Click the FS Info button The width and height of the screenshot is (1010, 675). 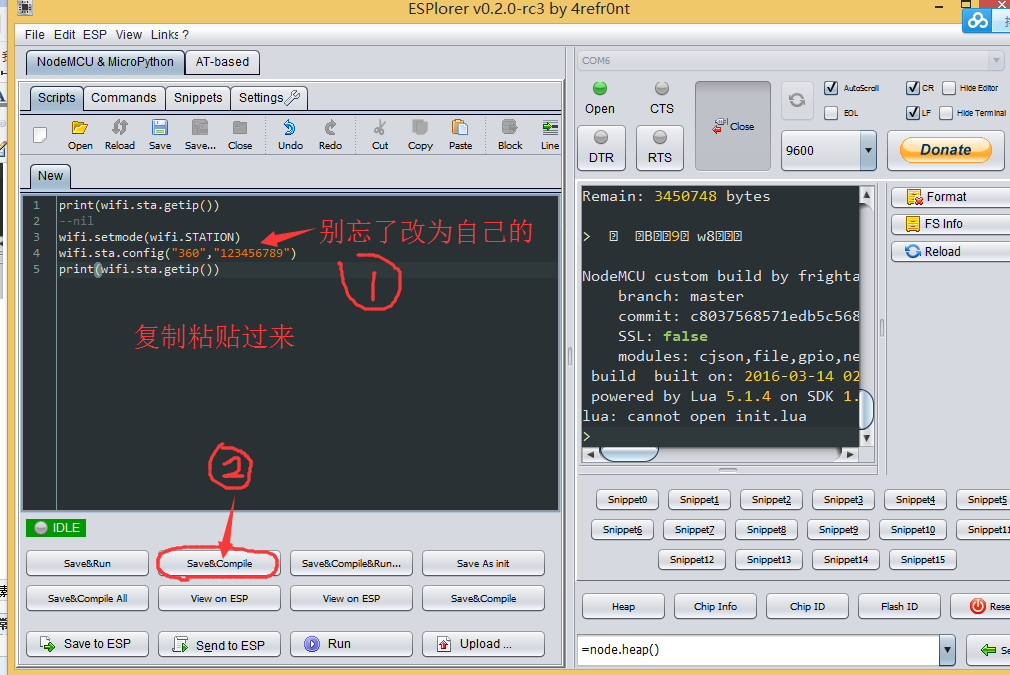[x=950, y=223]
